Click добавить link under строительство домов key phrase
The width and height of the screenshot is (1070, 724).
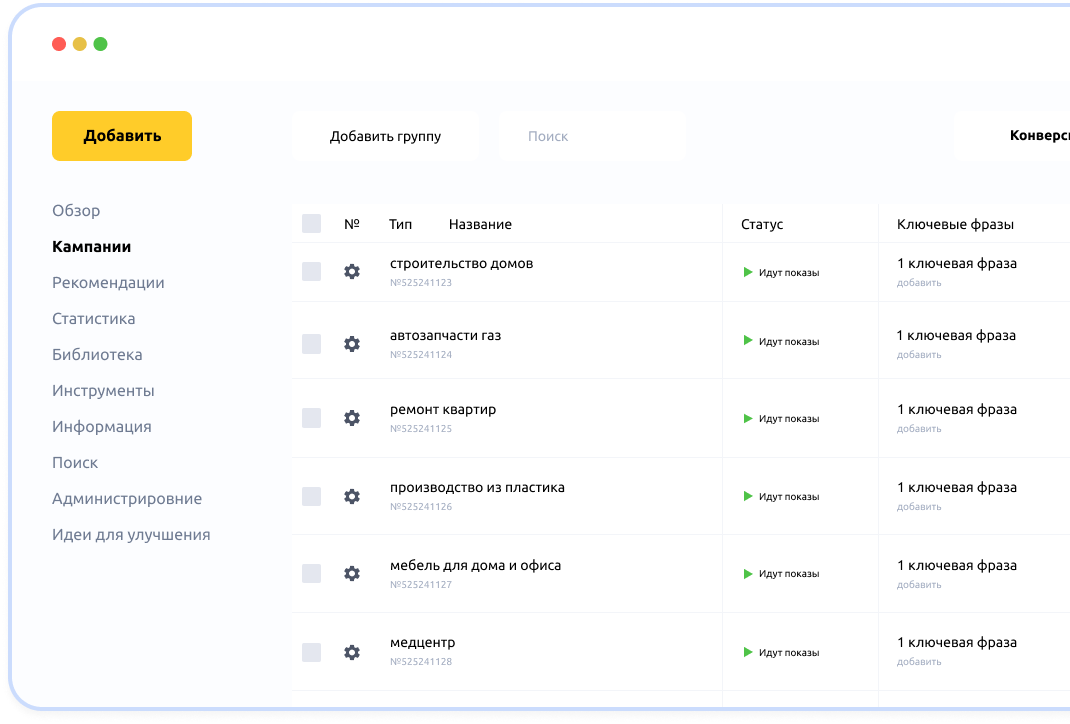click(919, 283)
